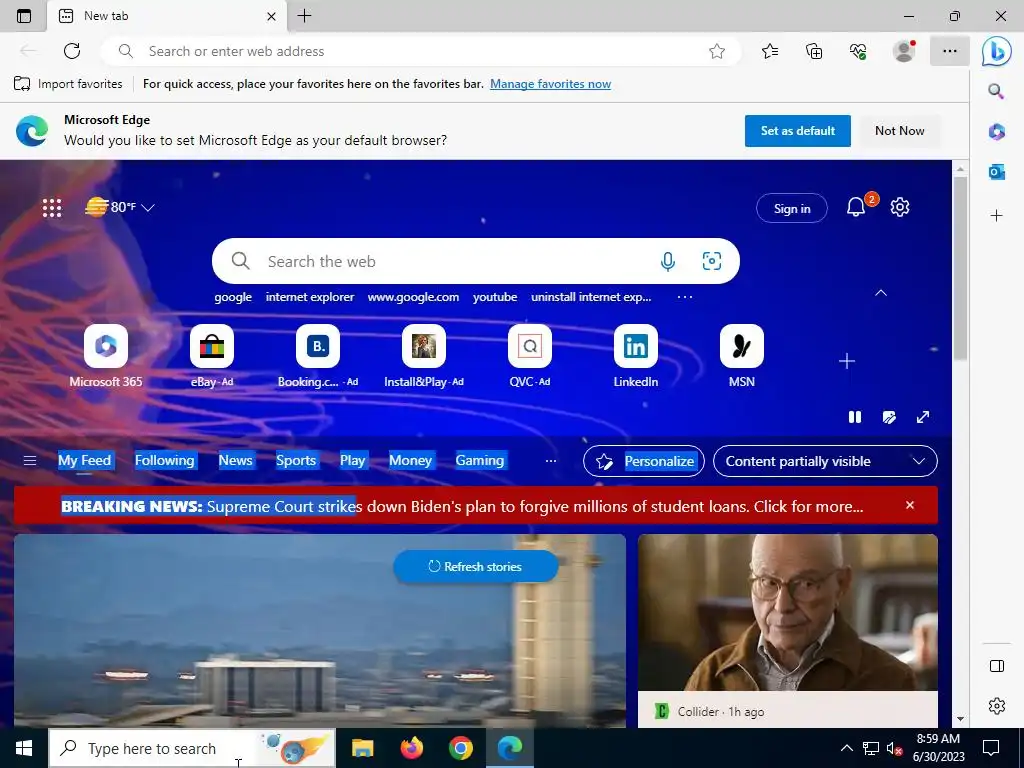Open a new tab plus button
The image size is (1024, 768).
pos(304,16)
